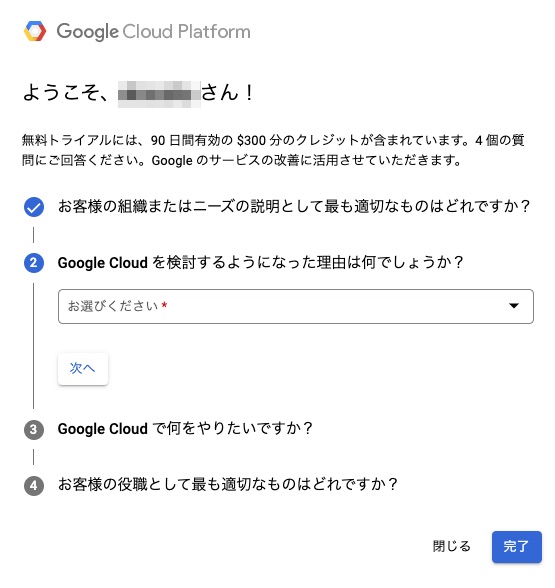This screenshot has height=588, width=555.
Task: Click the 次へ button
Action: (83, 369)
